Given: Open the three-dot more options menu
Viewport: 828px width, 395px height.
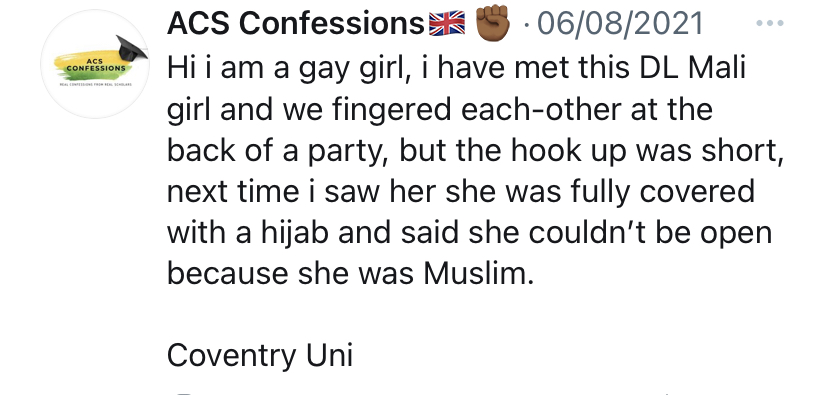Looking at the screenshot, I should pos(770,23).
